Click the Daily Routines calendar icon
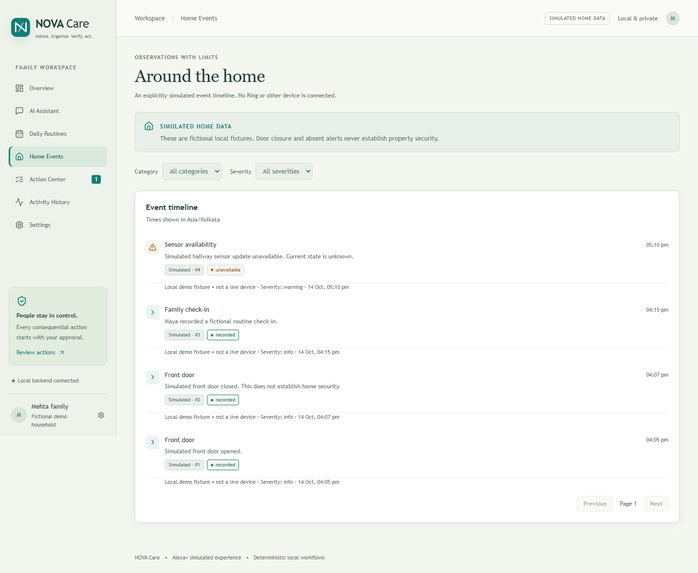This screenshot has height=573, width=698. [x=19, y=134]
